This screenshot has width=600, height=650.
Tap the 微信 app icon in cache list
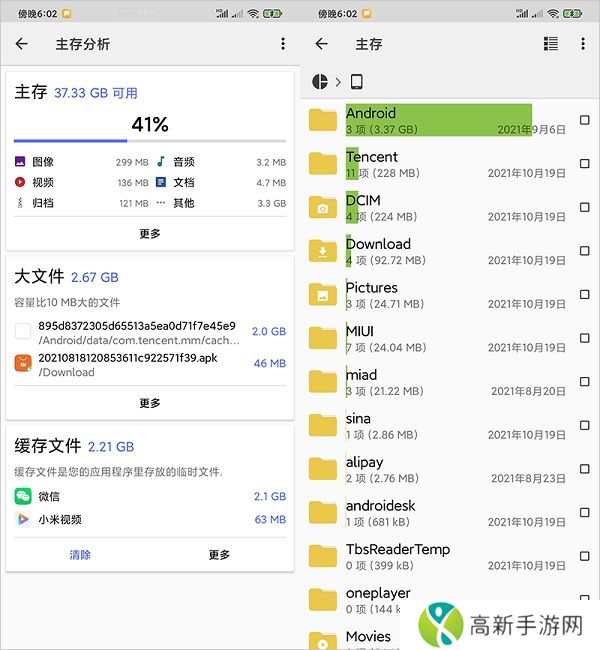click(23, 496)
